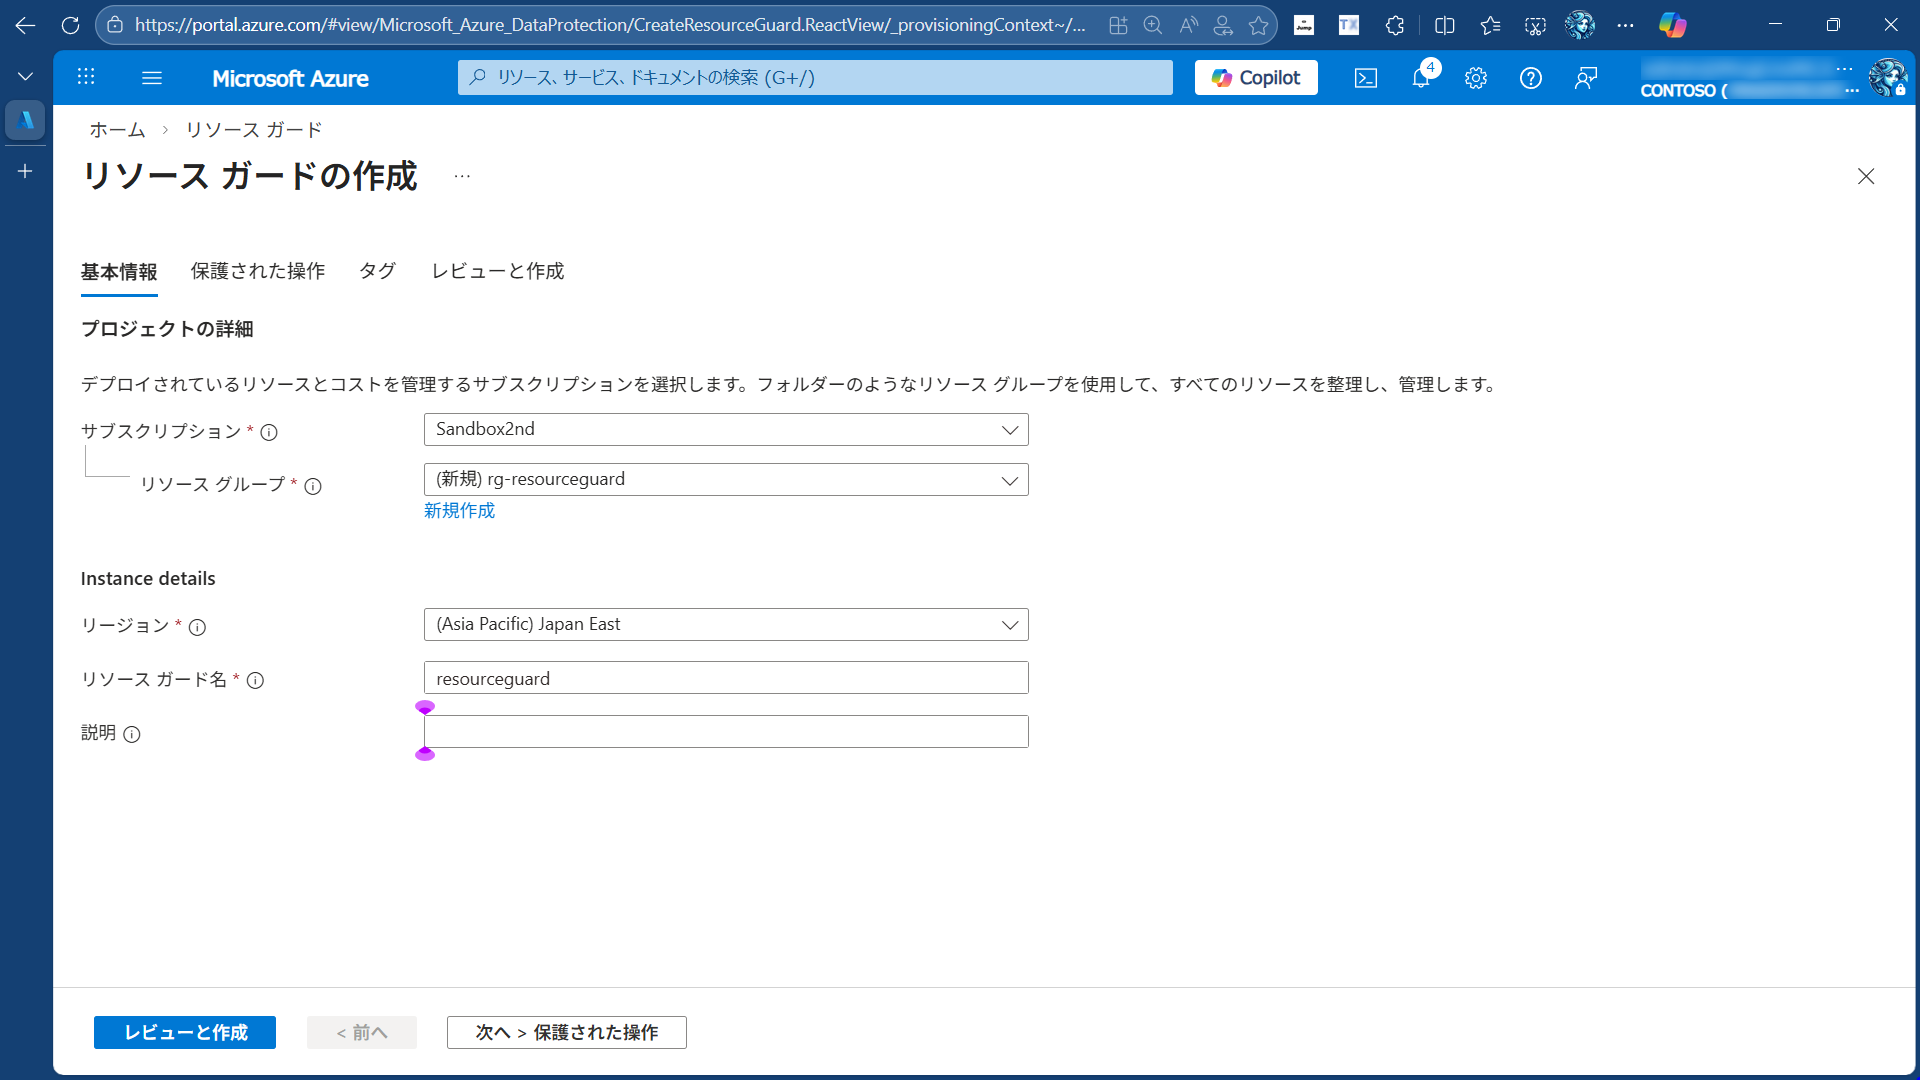1920x1080 pixels.
Task: Click the info icon next to サブスクリプション
Action: [x=269, y=432]
